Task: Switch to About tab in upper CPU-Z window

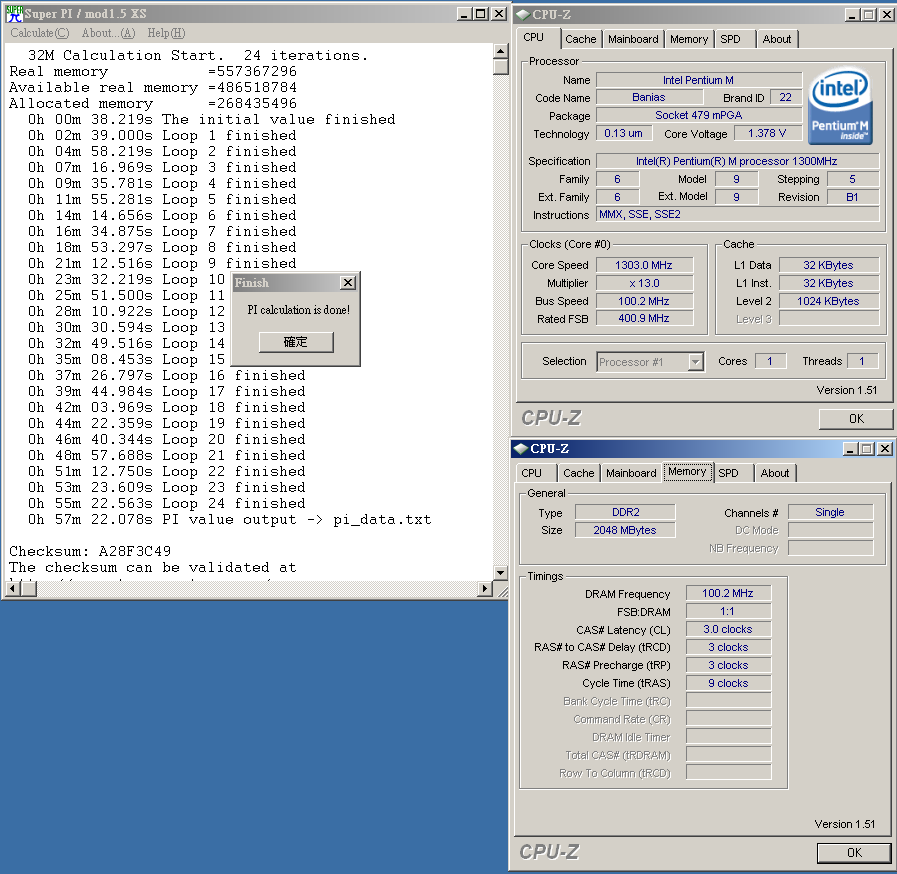Action: 776,39
